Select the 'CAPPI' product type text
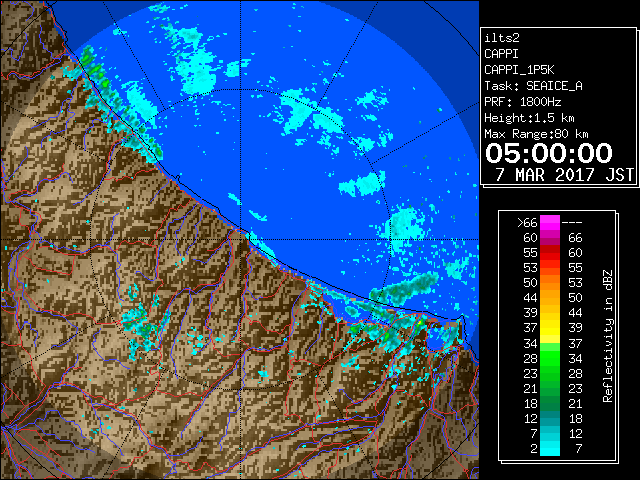Screen dimensions: 640x480 [501, 54]
